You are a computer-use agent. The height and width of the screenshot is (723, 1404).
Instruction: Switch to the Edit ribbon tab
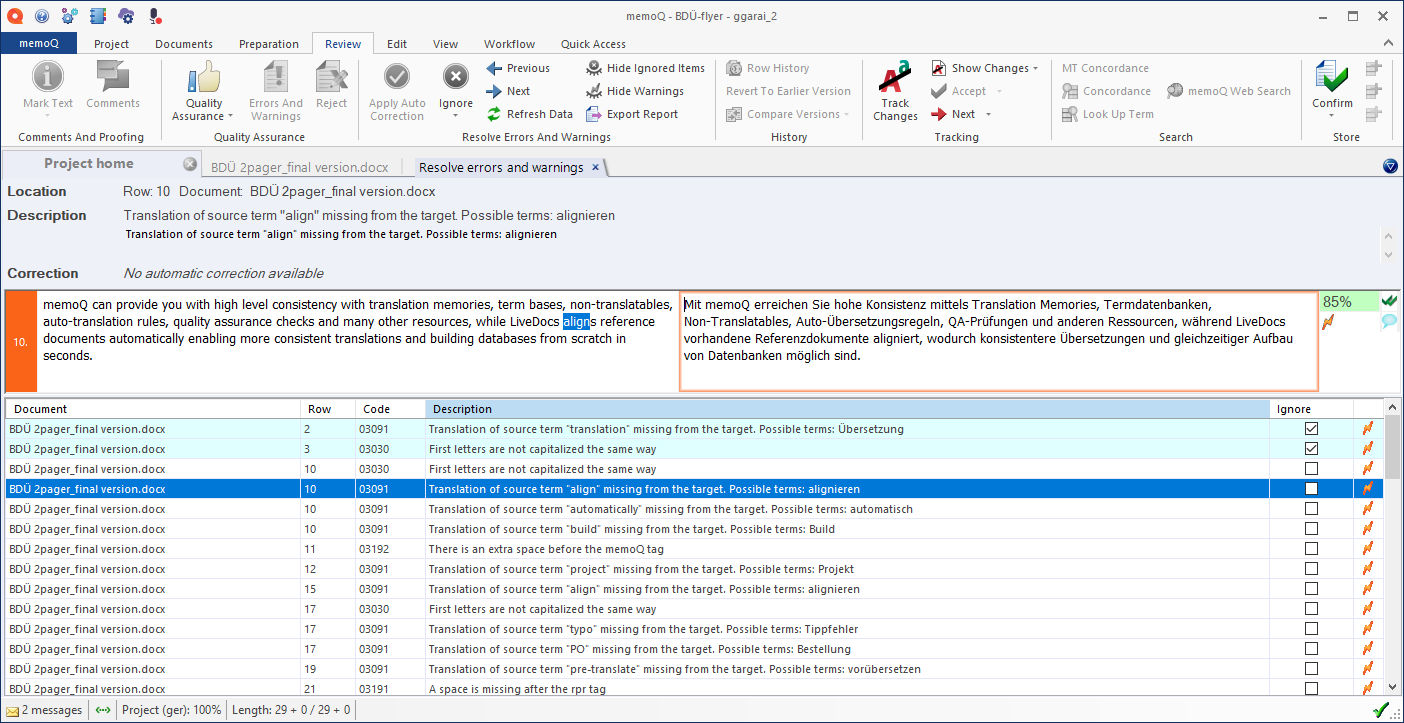(x=396, y=43)
